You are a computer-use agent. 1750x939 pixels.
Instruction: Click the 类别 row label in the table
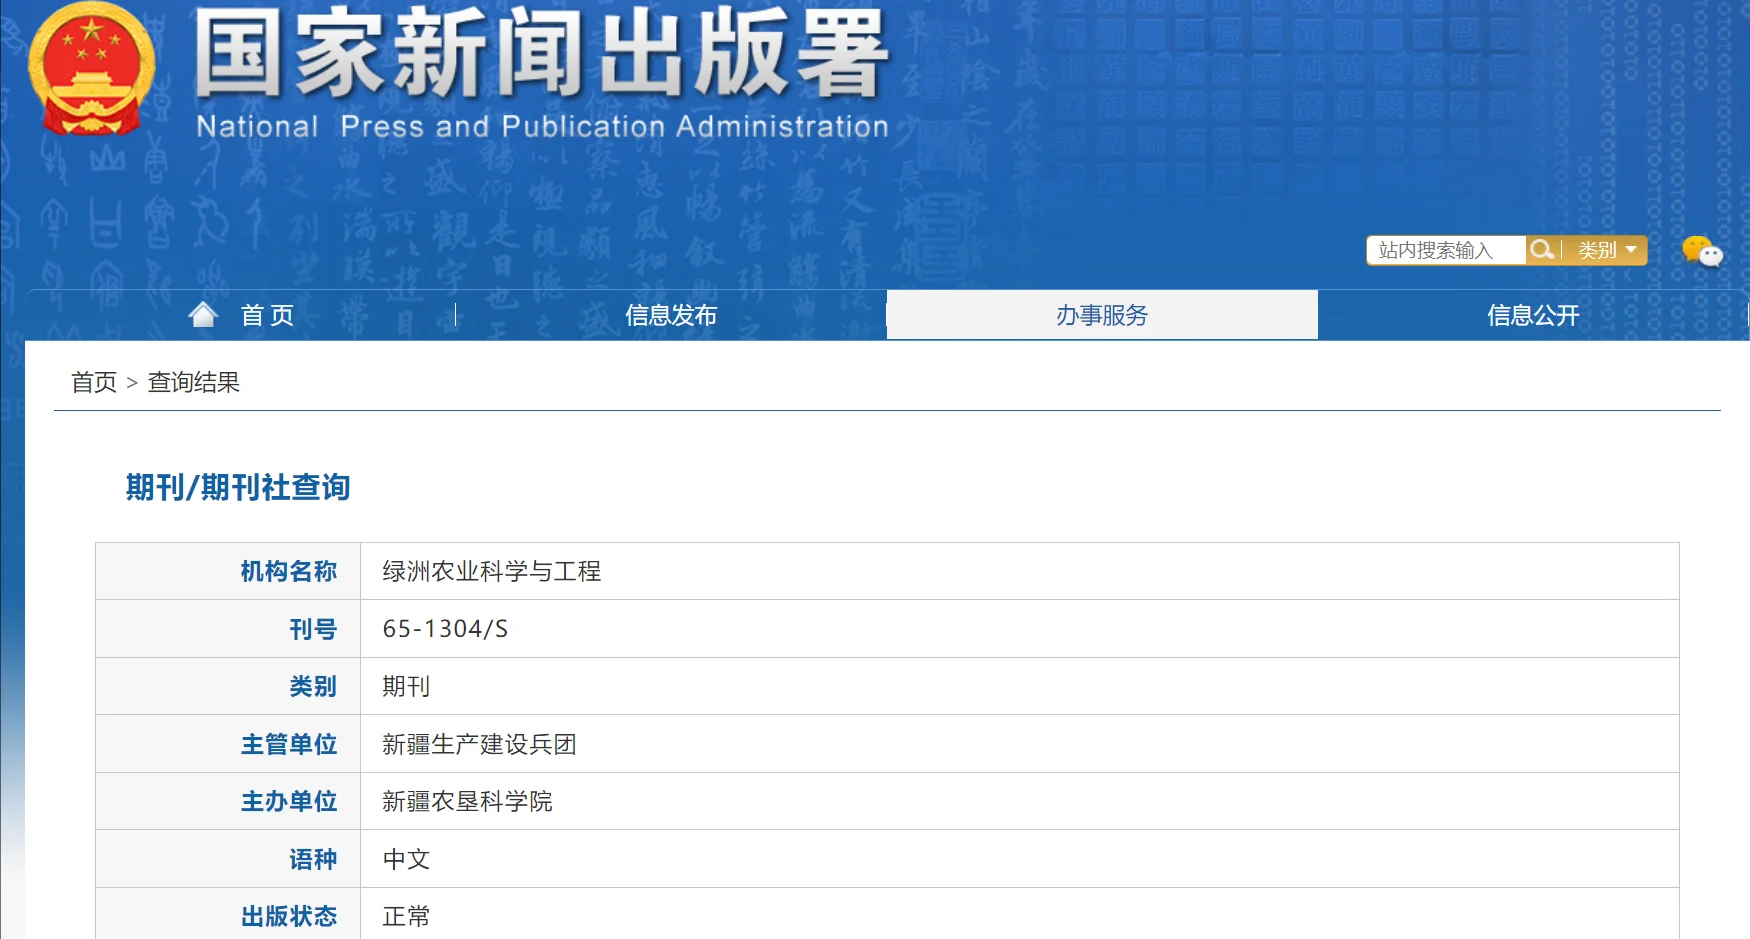point(228,686)
